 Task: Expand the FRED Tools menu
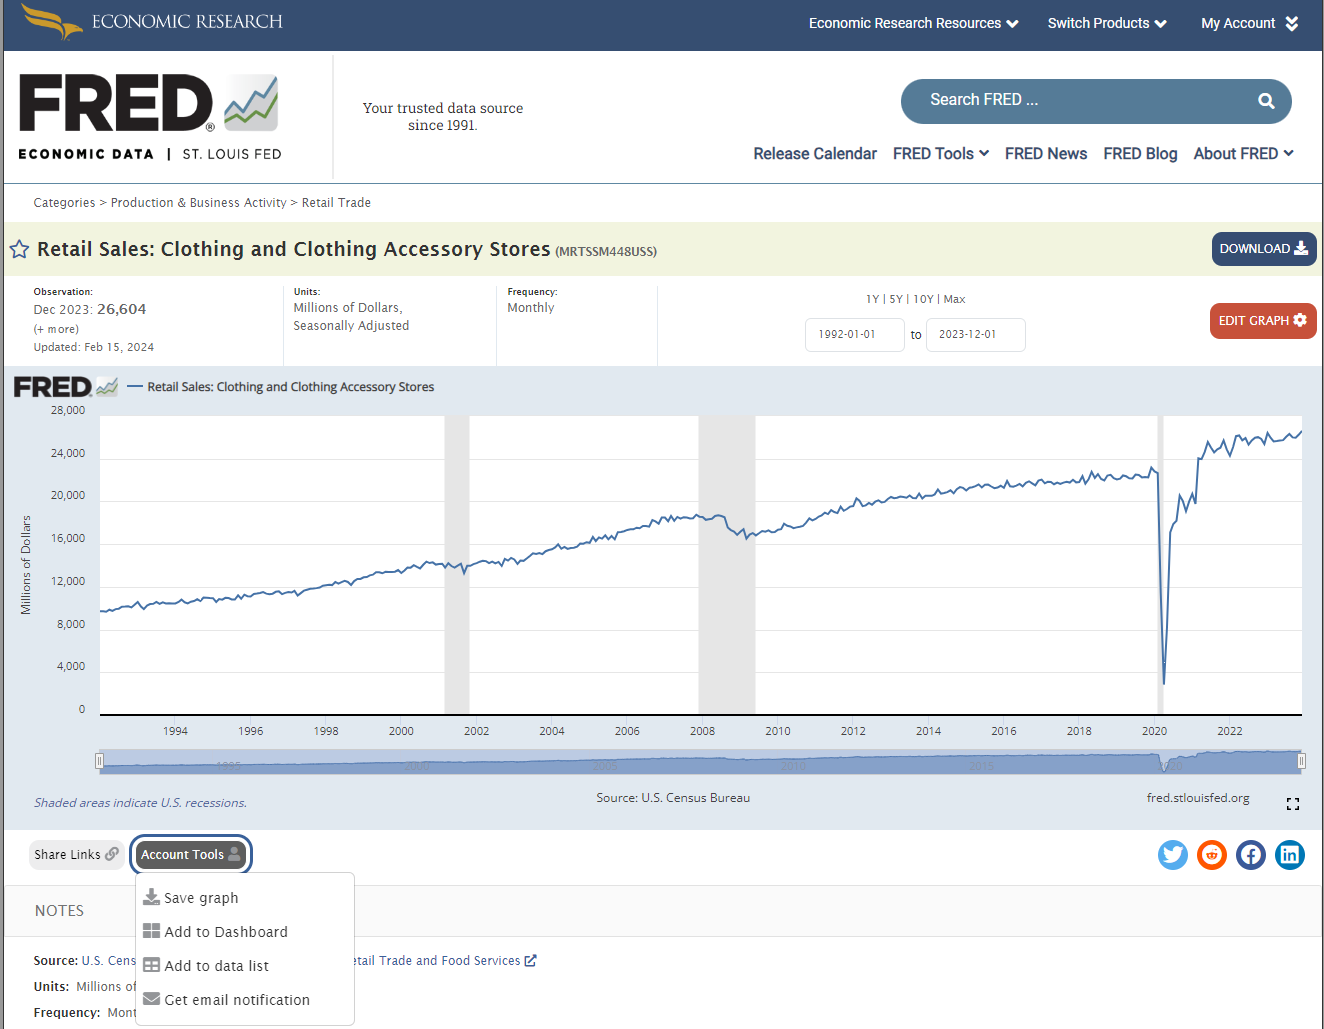pyautogui.click(x=940, y=153)
